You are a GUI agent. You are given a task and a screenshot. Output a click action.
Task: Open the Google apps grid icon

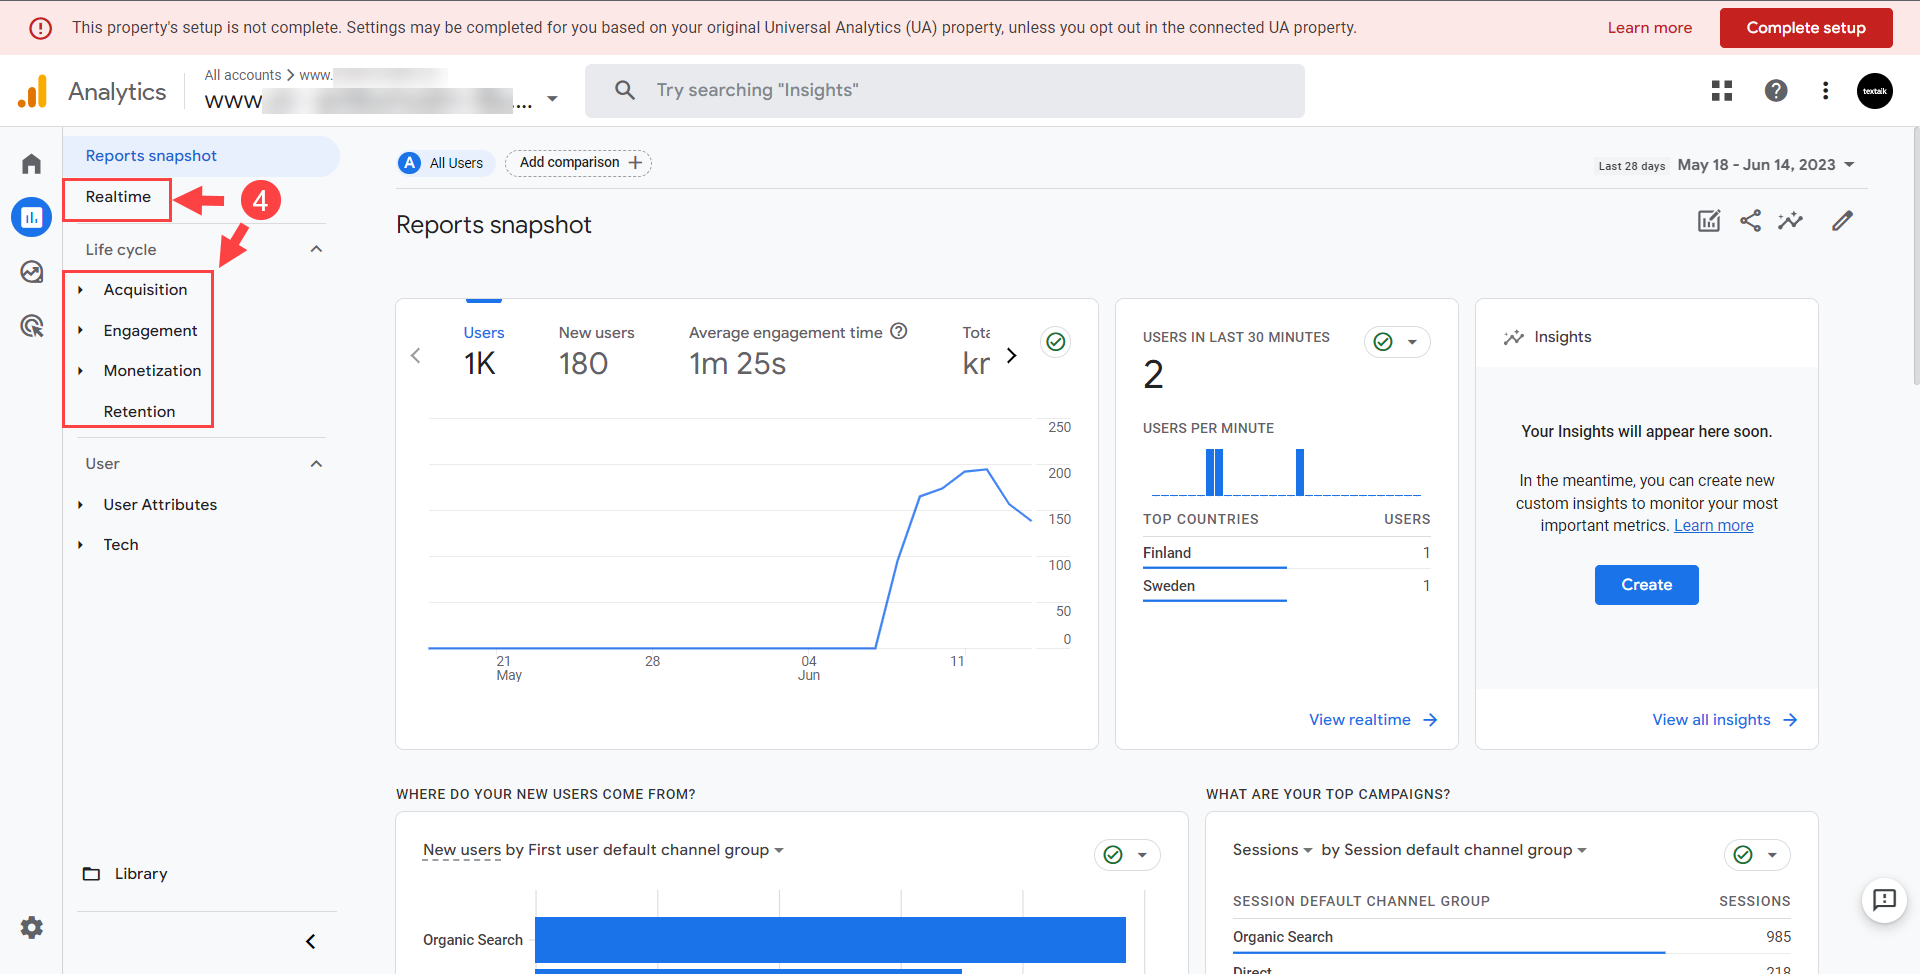coord(1721,91)
